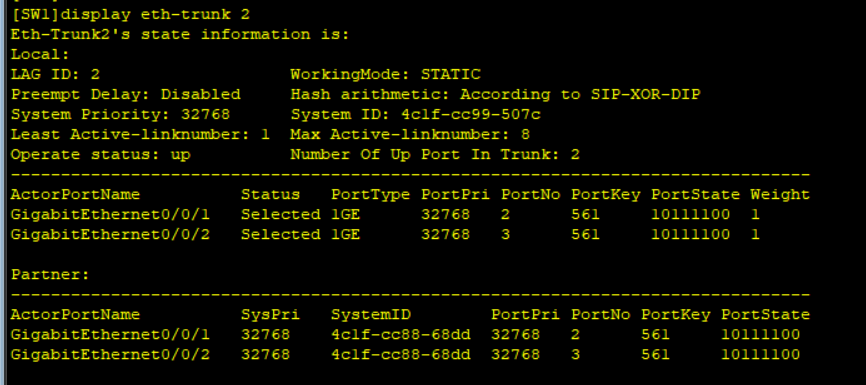Select 'Preempt Delay: Disabled' text
The image size is (866, 385).
[126, 94]
